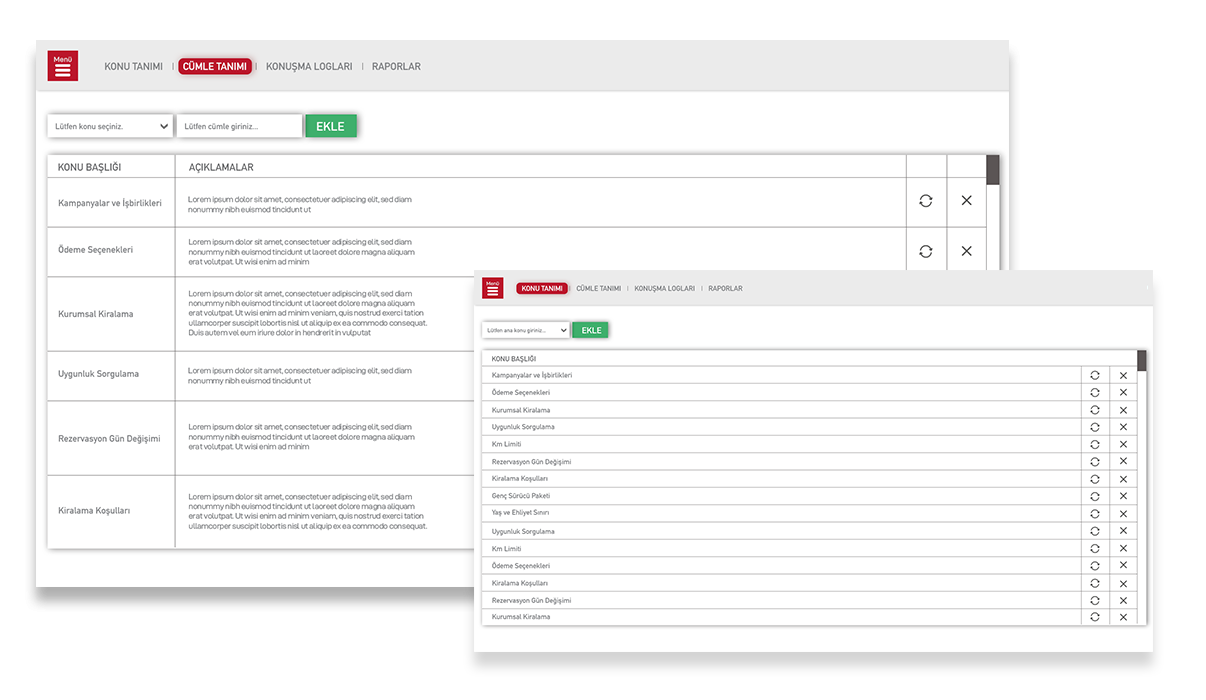Viewport: 1206px width, 700px height.
Task: Remove the Yaş ve Ehliyet Sınırı topic
Action: click(x=1123, y=513)
